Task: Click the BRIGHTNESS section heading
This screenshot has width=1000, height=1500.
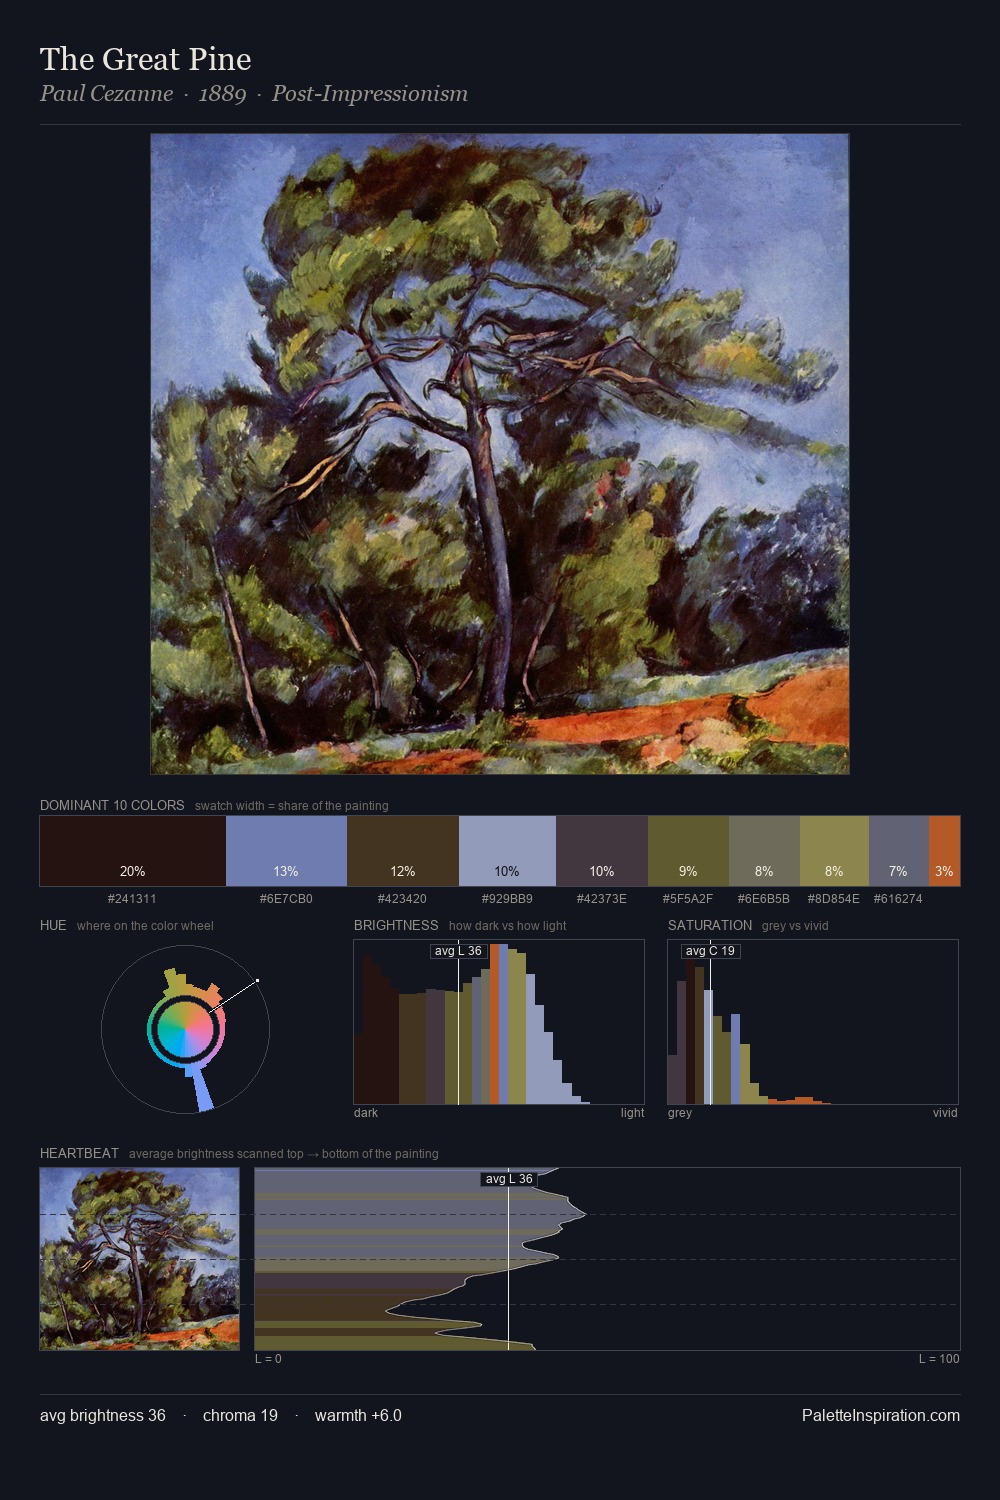Action: [x=396, y=925]
